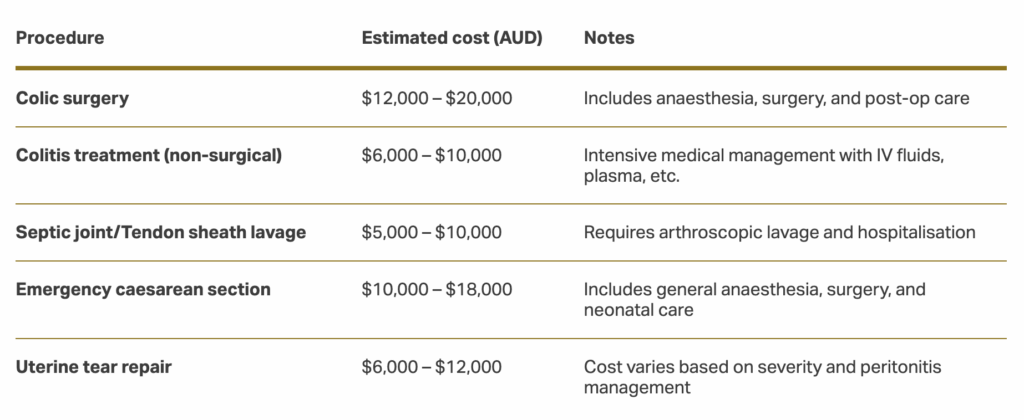Click the Procedure column header
This screenshot has height=420, width=1024.
click(x=60, y=38)
